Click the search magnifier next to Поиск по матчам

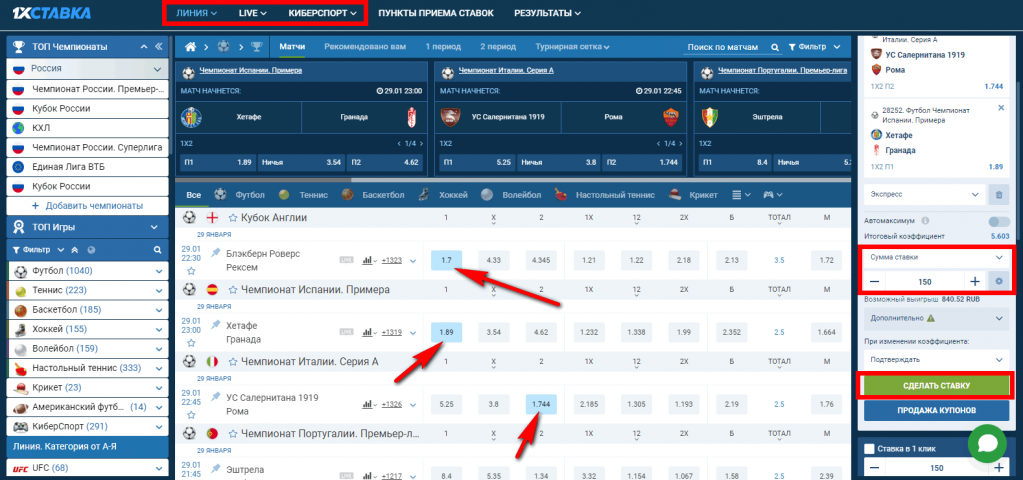[775, 48]
